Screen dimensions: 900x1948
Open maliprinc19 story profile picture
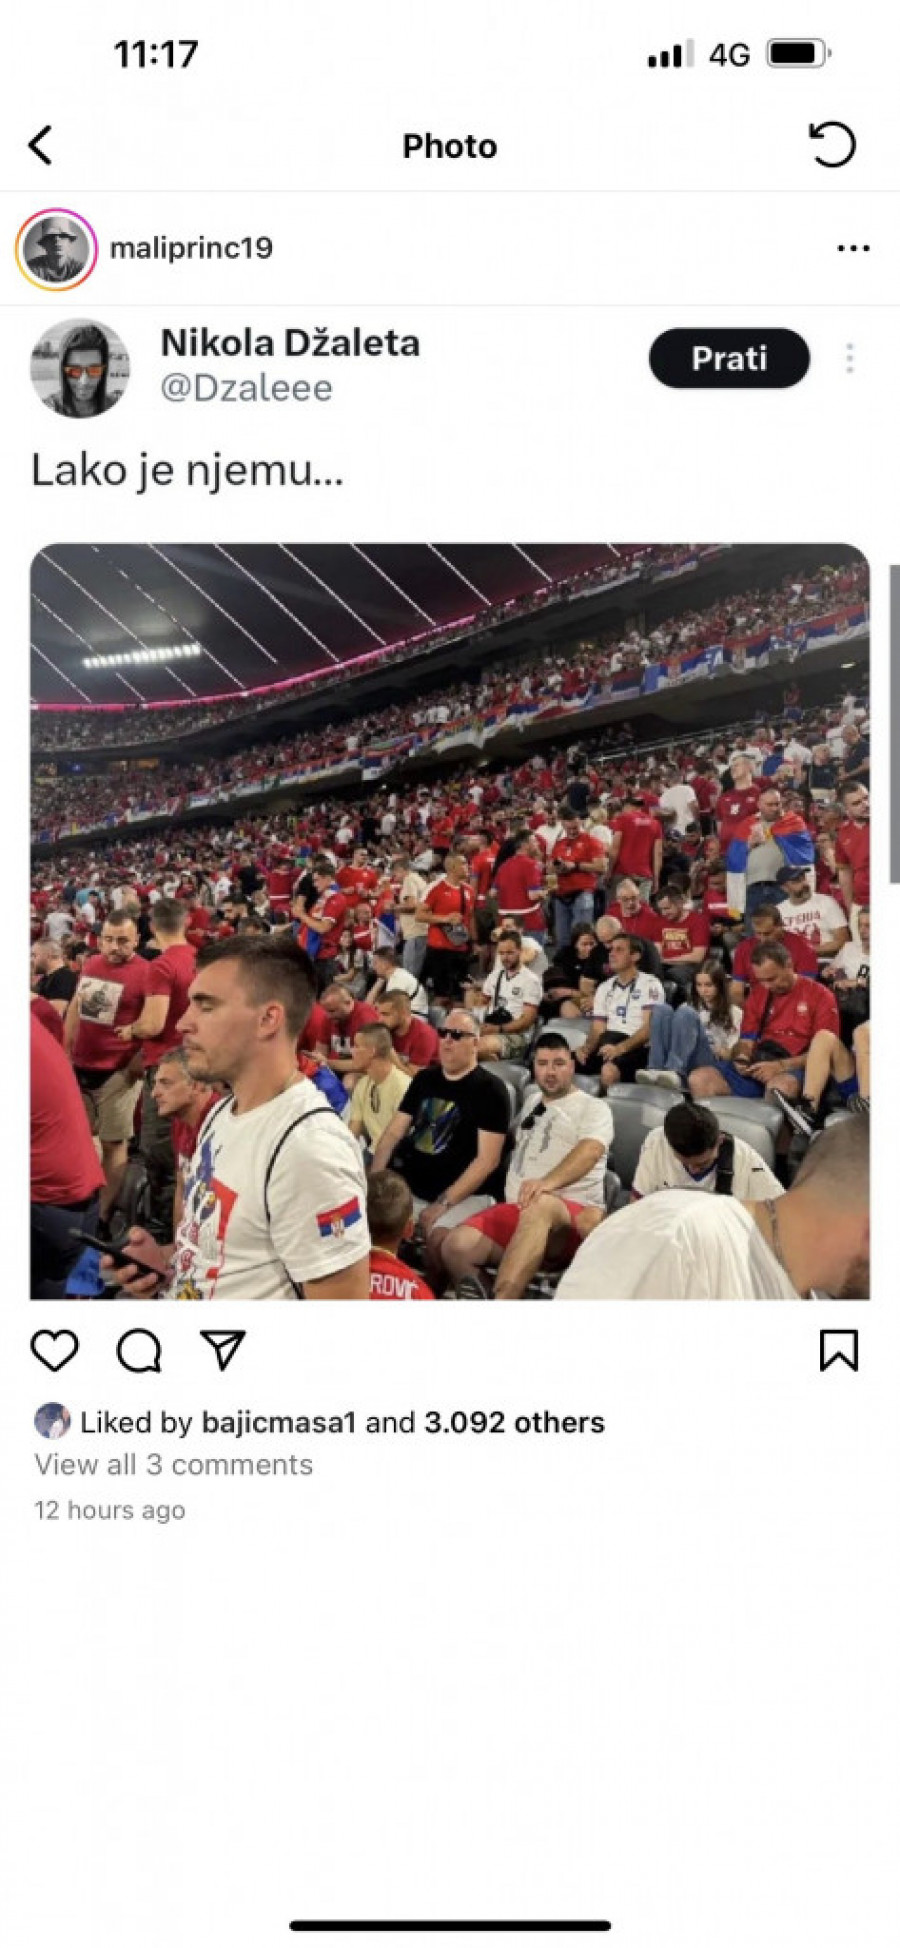[56, 249]
